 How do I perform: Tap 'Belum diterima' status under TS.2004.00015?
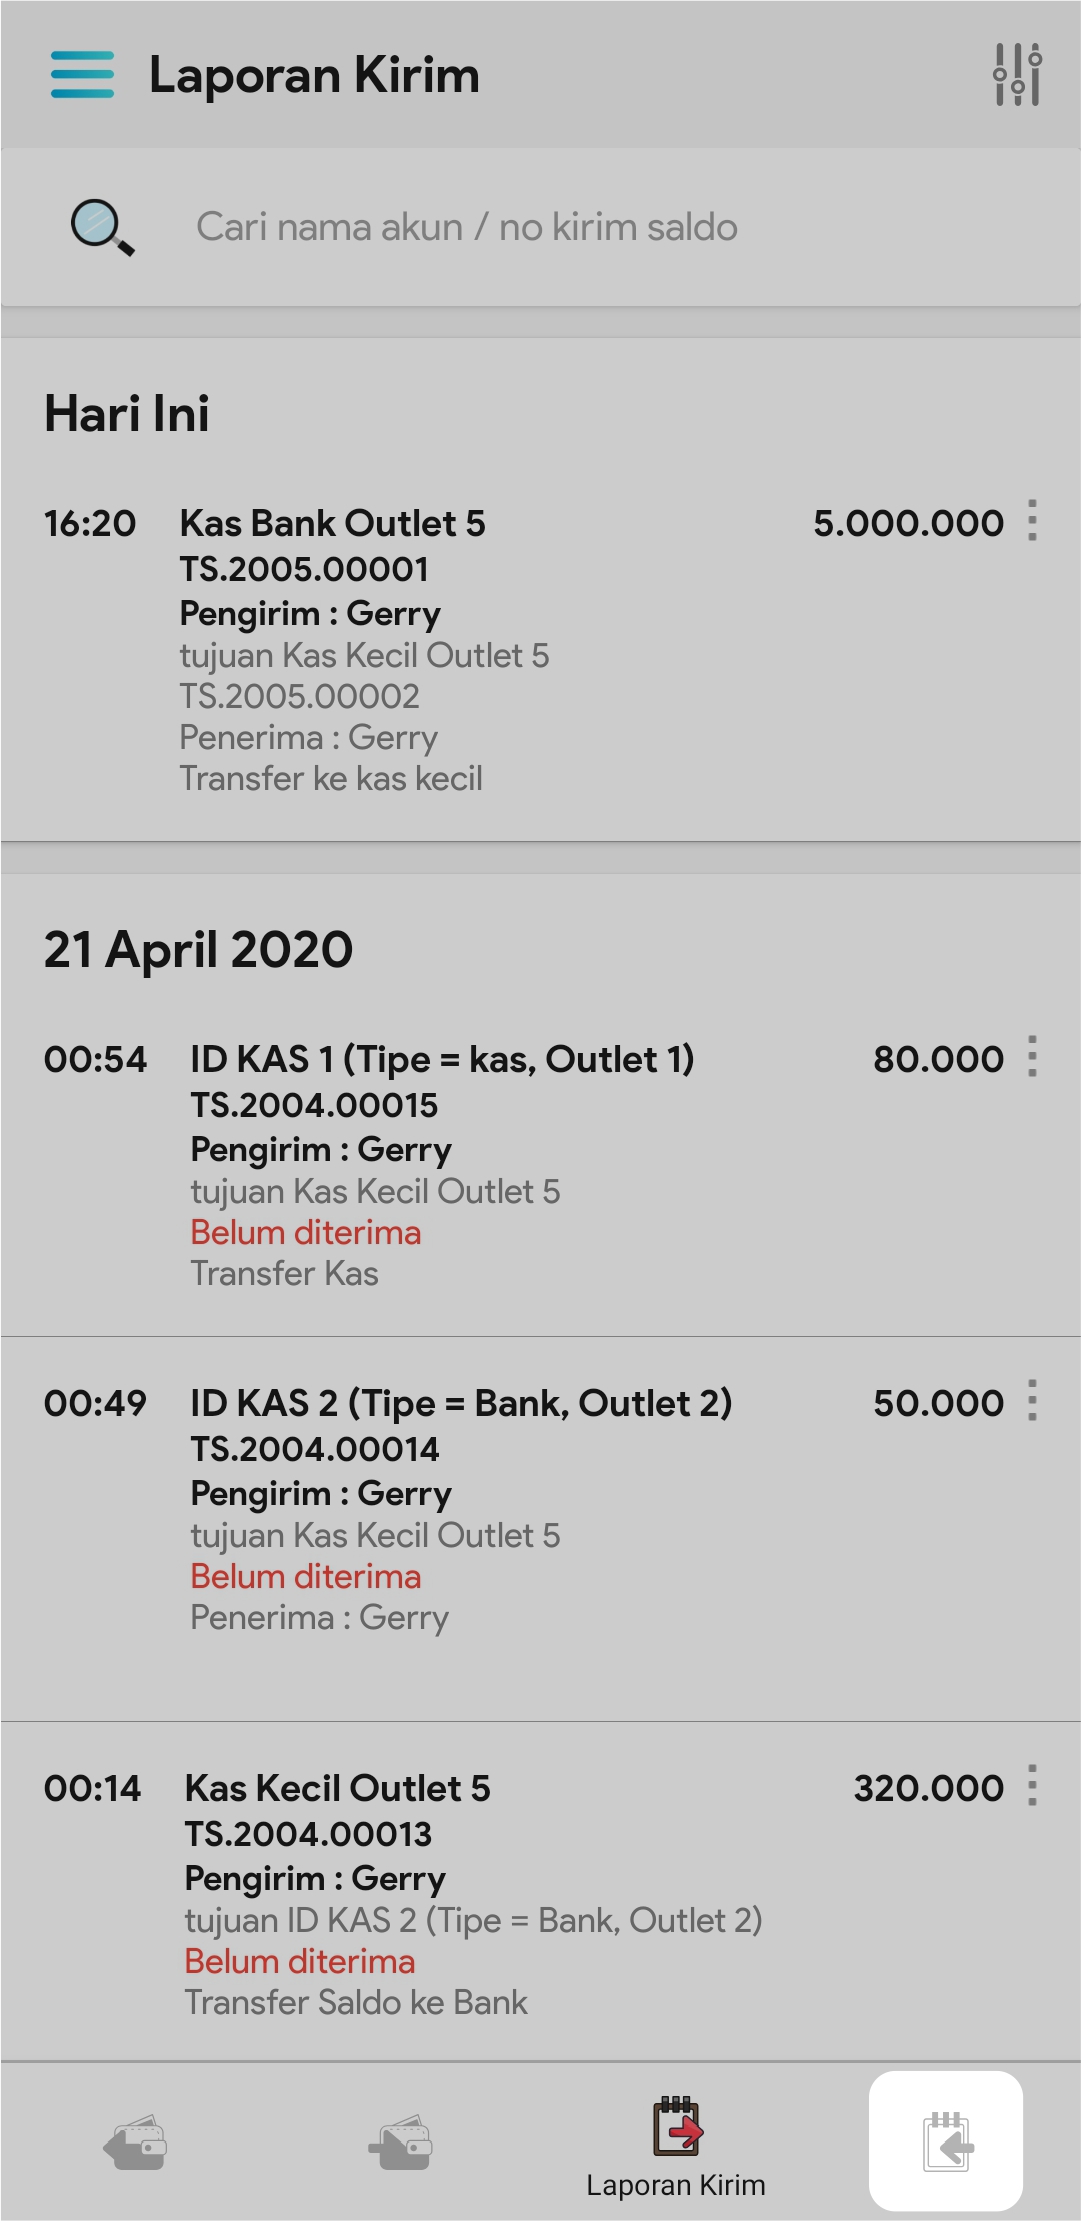pyautogui.click(x=306, y=1233)
